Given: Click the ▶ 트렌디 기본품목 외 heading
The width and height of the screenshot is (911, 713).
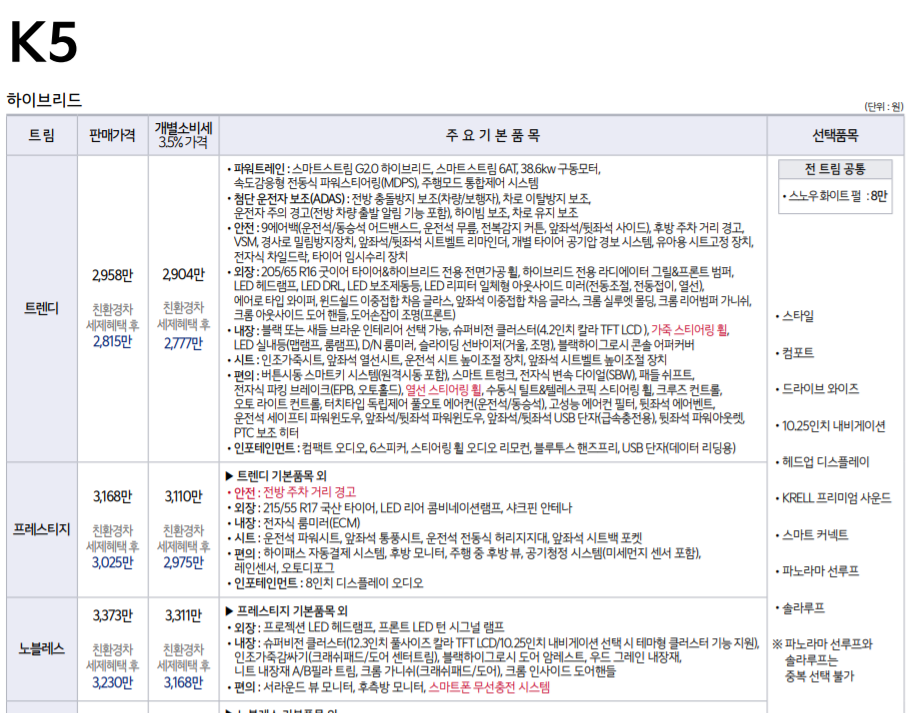Looking at the screenshot, I should [x=276, y=476].
